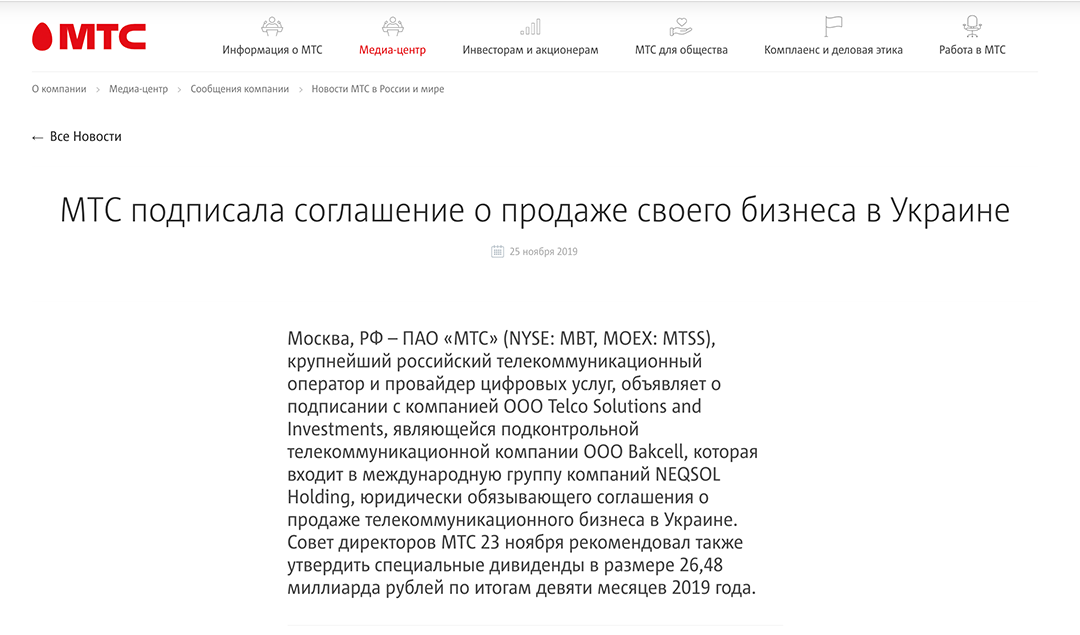Go to МТС для общества section

pyautogui.click(x=681, y=50)
